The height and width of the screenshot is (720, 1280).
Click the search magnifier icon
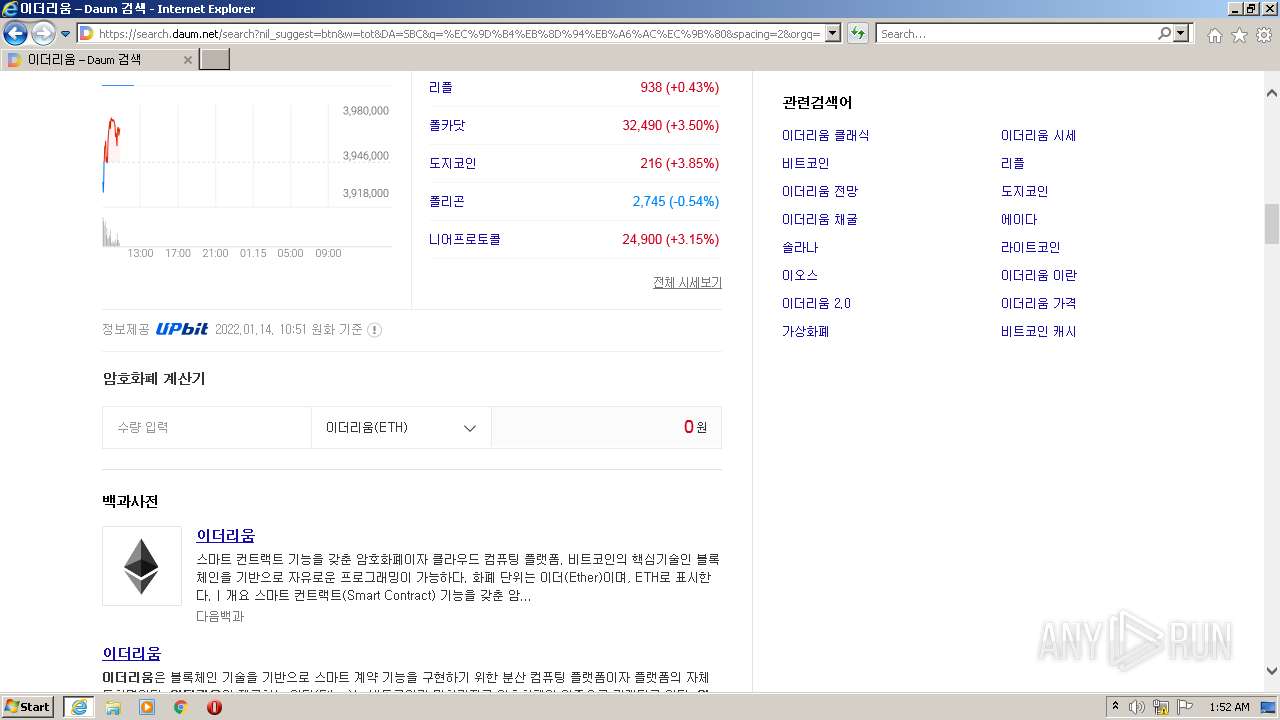(x=1164, y=34)
